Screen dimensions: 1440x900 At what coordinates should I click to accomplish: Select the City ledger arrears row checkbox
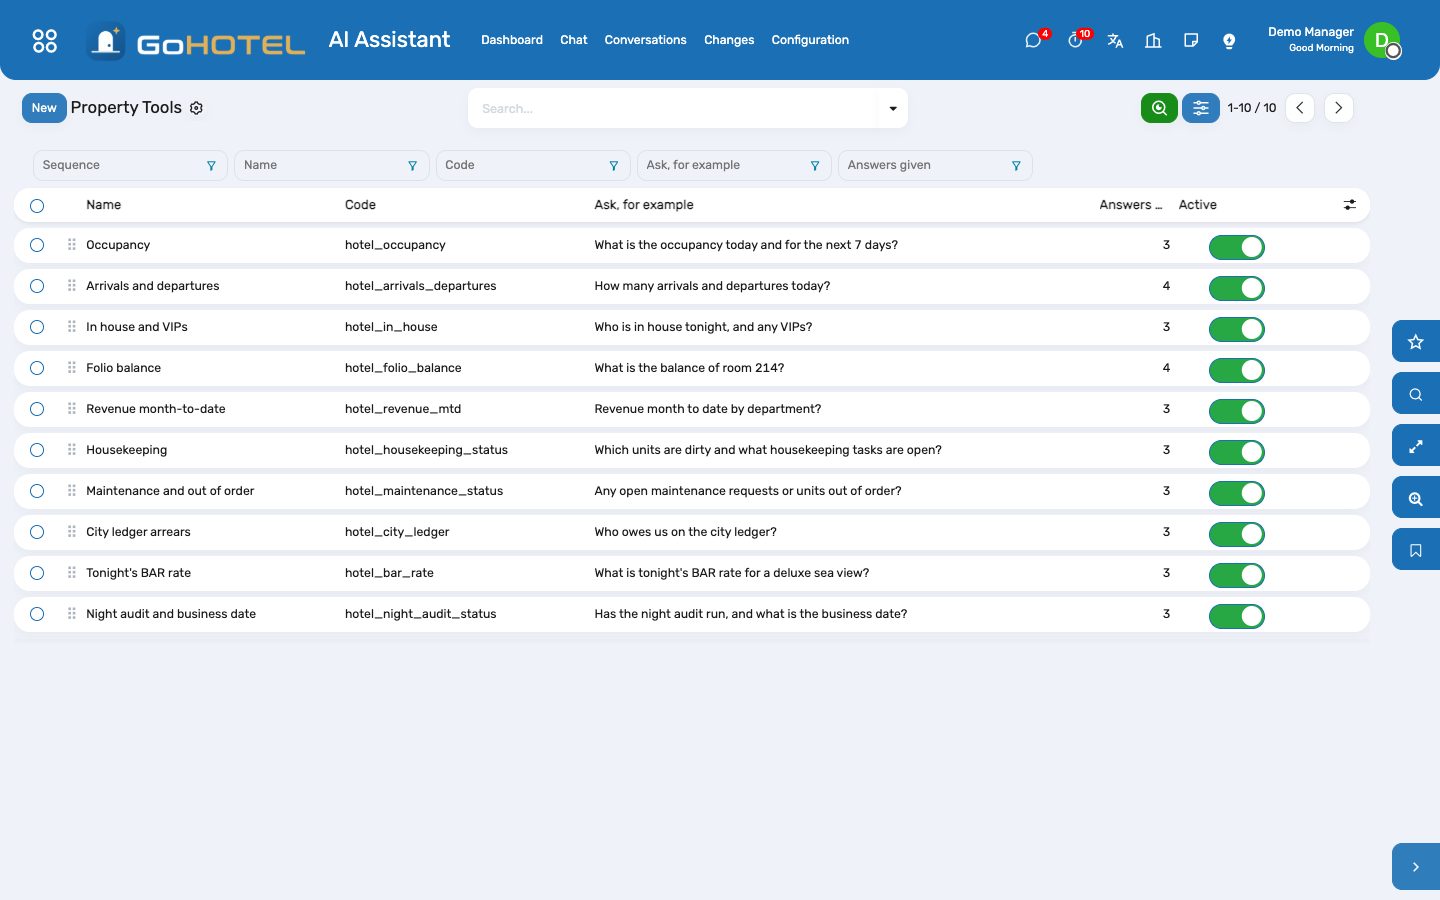[x=37, y=532]
